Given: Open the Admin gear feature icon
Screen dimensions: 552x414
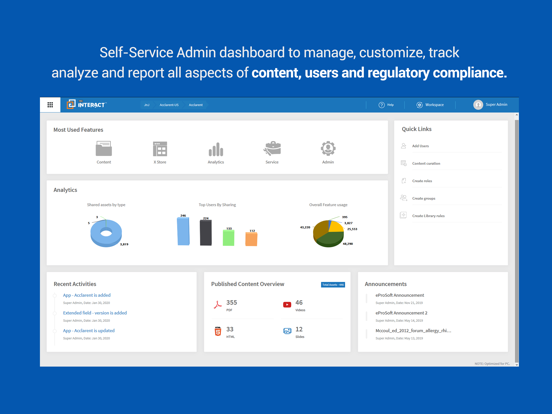Looking at the screenshot, I should coord(328,148).
